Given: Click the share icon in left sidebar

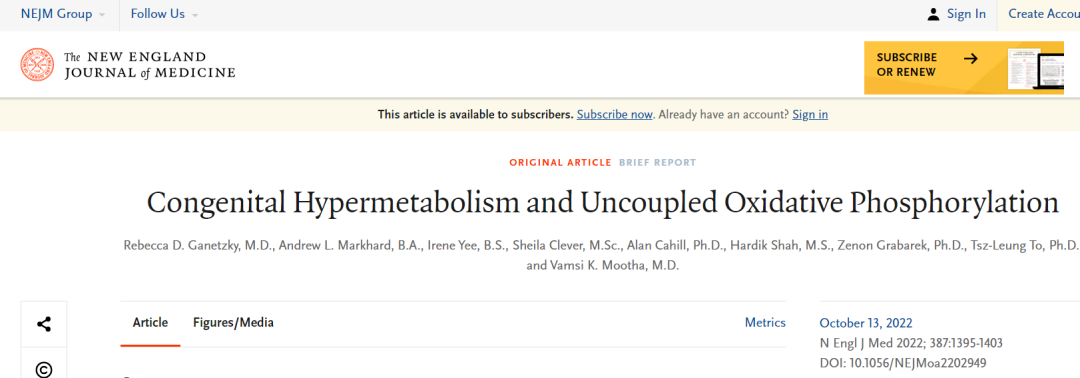Looking at the screenshot, I should point(44,324).
